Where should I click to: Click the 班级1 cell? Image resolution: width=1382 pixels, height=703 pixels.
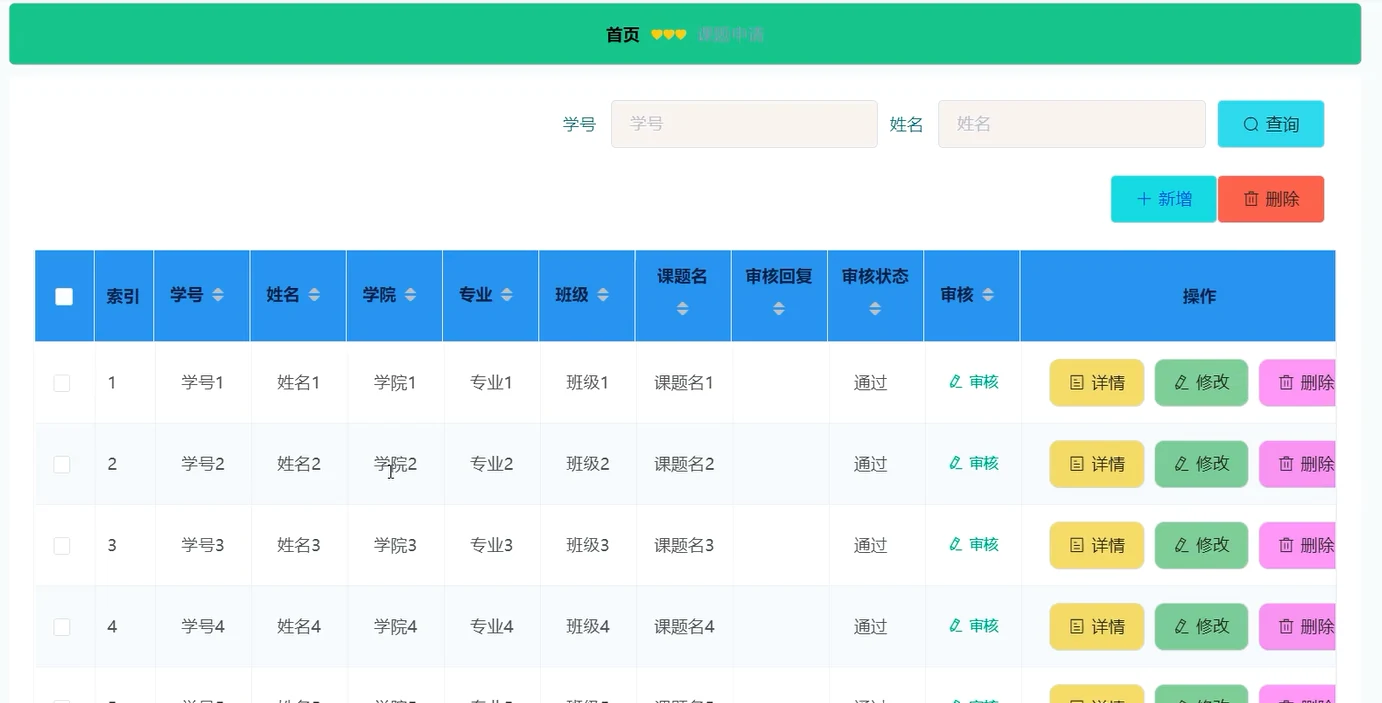tap(588, 383)
